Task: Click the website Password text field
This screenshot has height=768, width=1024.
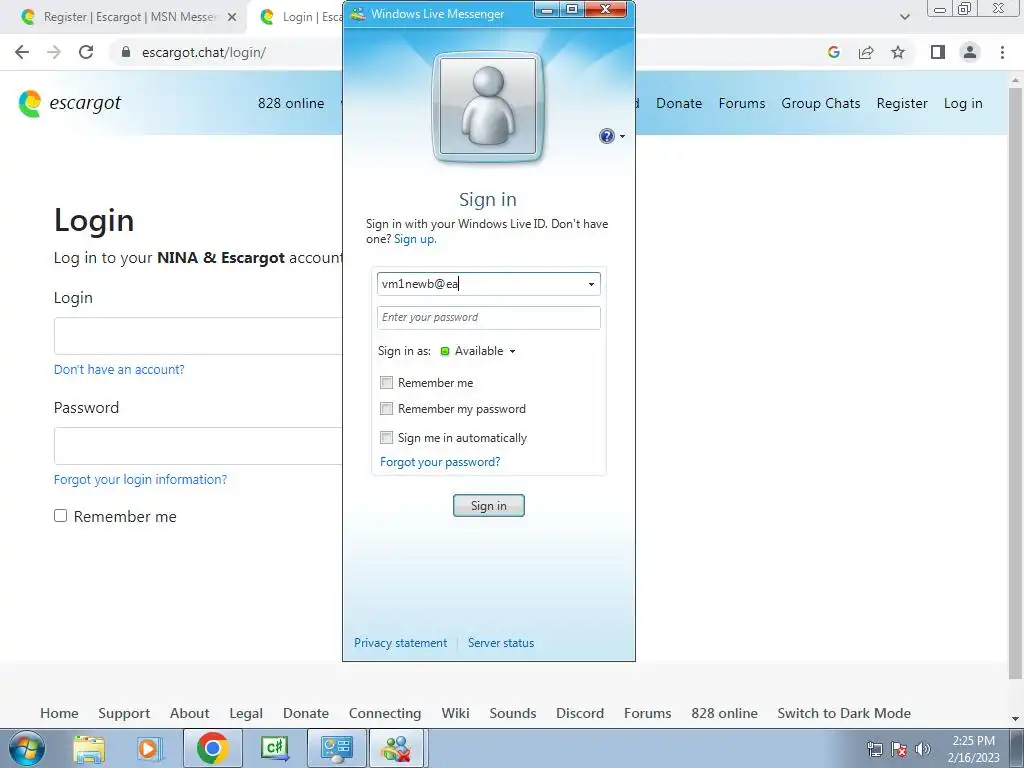Action: [199, 446]
